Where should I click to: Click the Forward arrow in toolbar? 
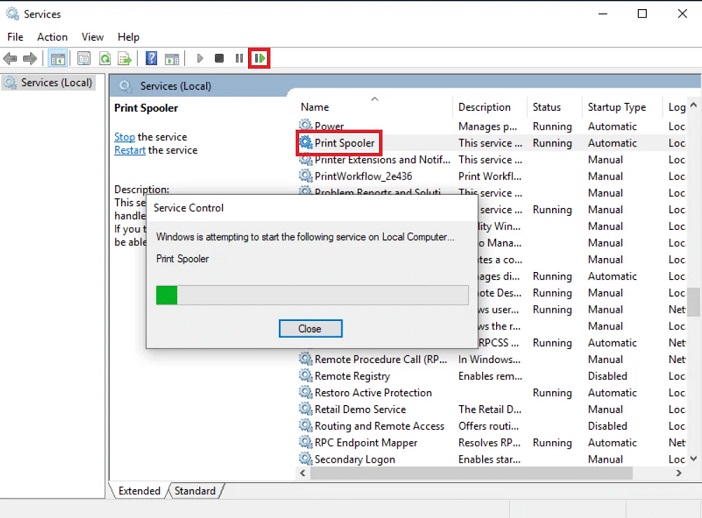(x=30, y=58)
